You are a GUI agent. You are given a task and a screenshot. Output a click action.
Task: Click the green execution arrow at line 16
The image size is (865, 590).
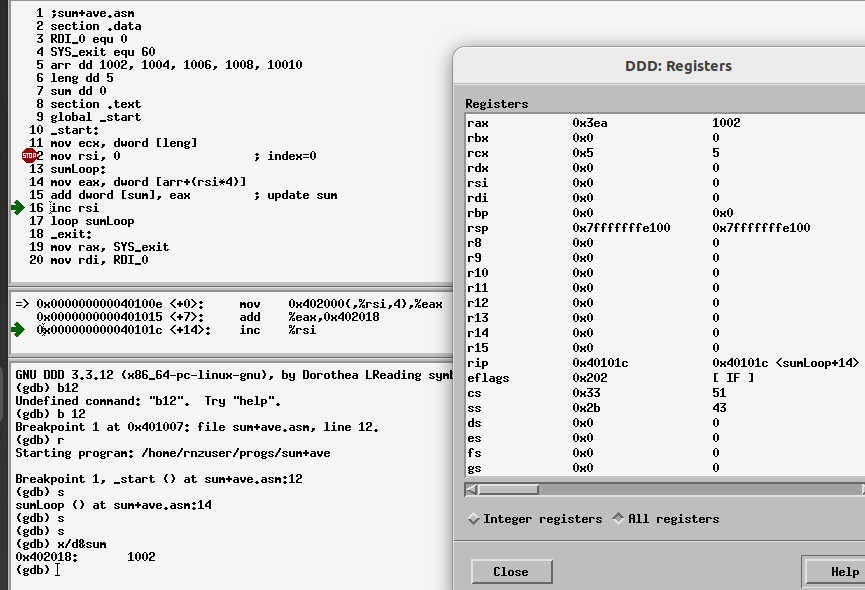tap(18, 208)
